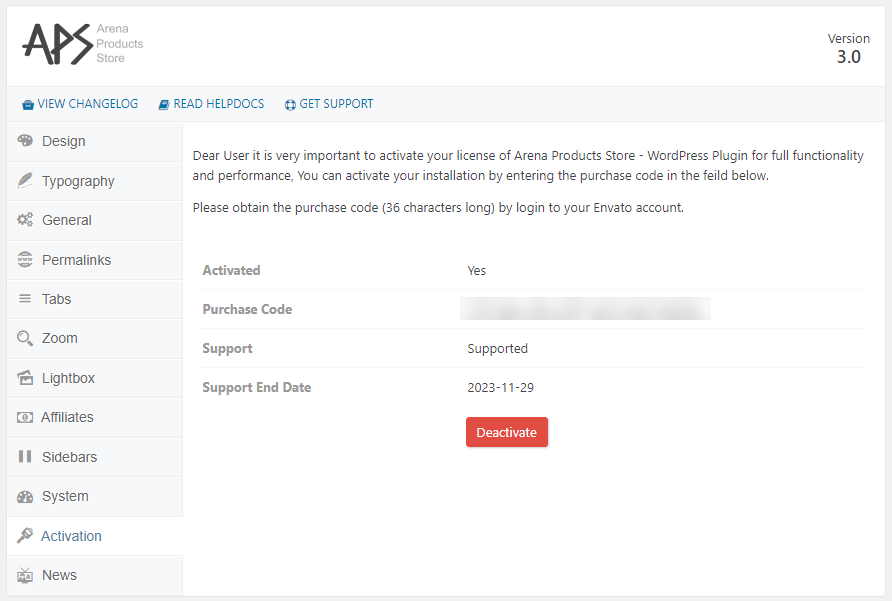892x601 pixels.
Task: Click the 'Support End Date' label
Action: click(x=257, y=388)
